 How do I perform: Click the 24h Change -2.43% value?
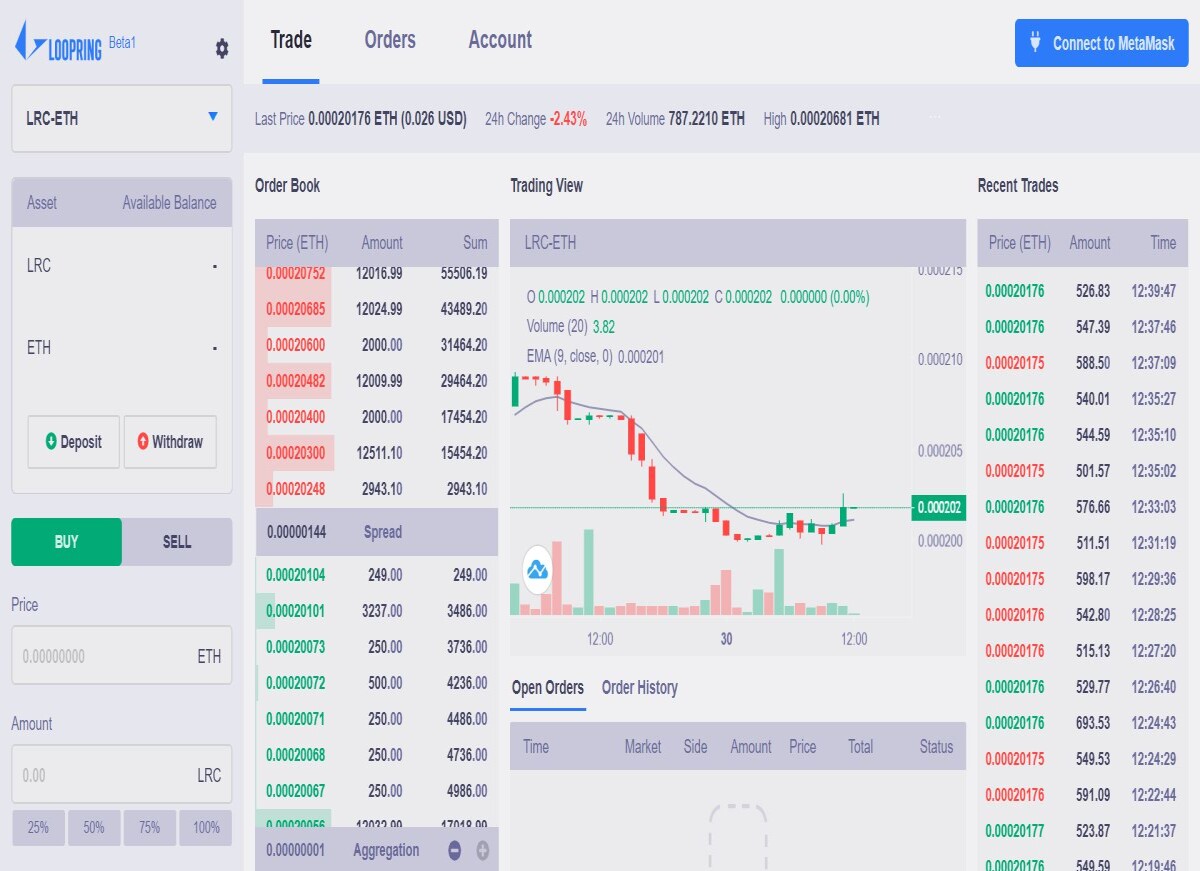[569, 119]
